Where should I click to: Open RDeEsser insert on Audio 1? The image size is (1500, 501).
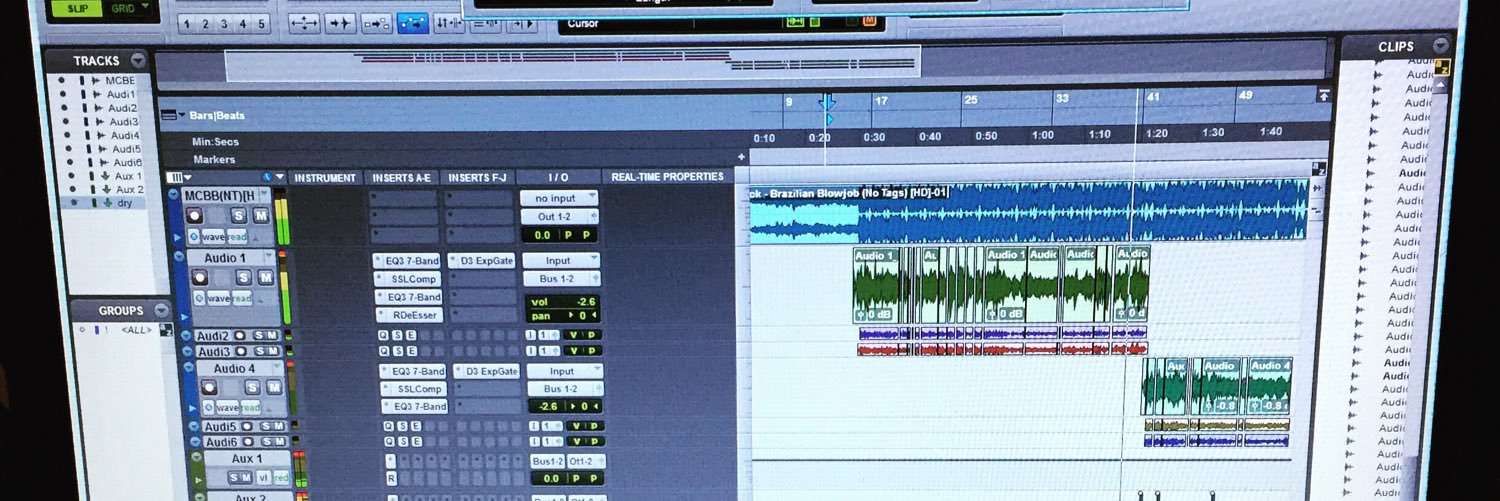tap(410, 315)
